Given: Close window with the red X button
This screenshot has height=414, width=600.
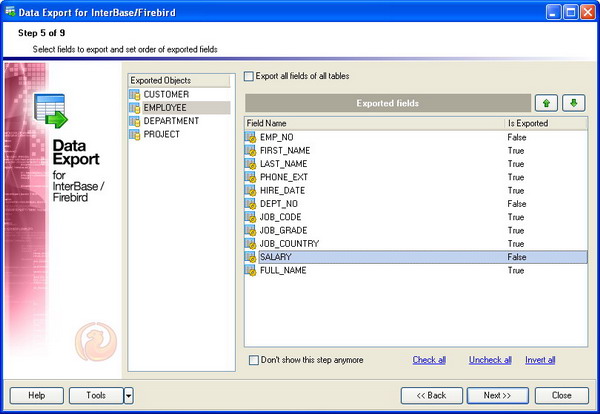Looking at the screenshot, I should [587, 13].
